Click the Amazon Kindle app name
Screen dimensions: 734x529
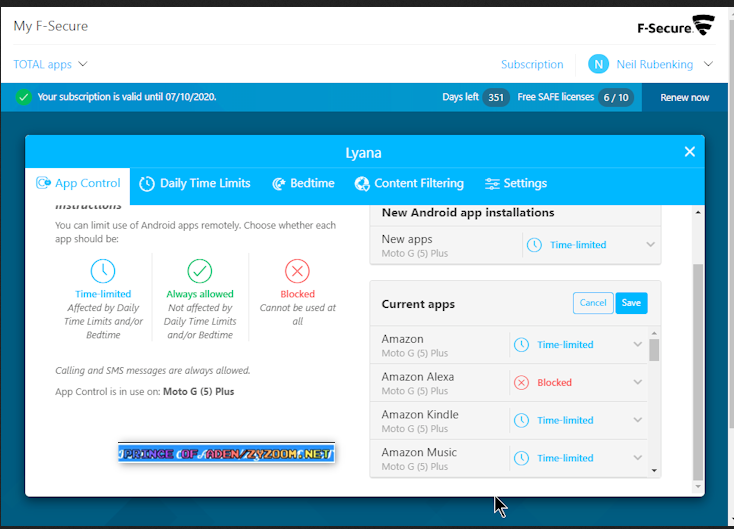click(420, 415)
